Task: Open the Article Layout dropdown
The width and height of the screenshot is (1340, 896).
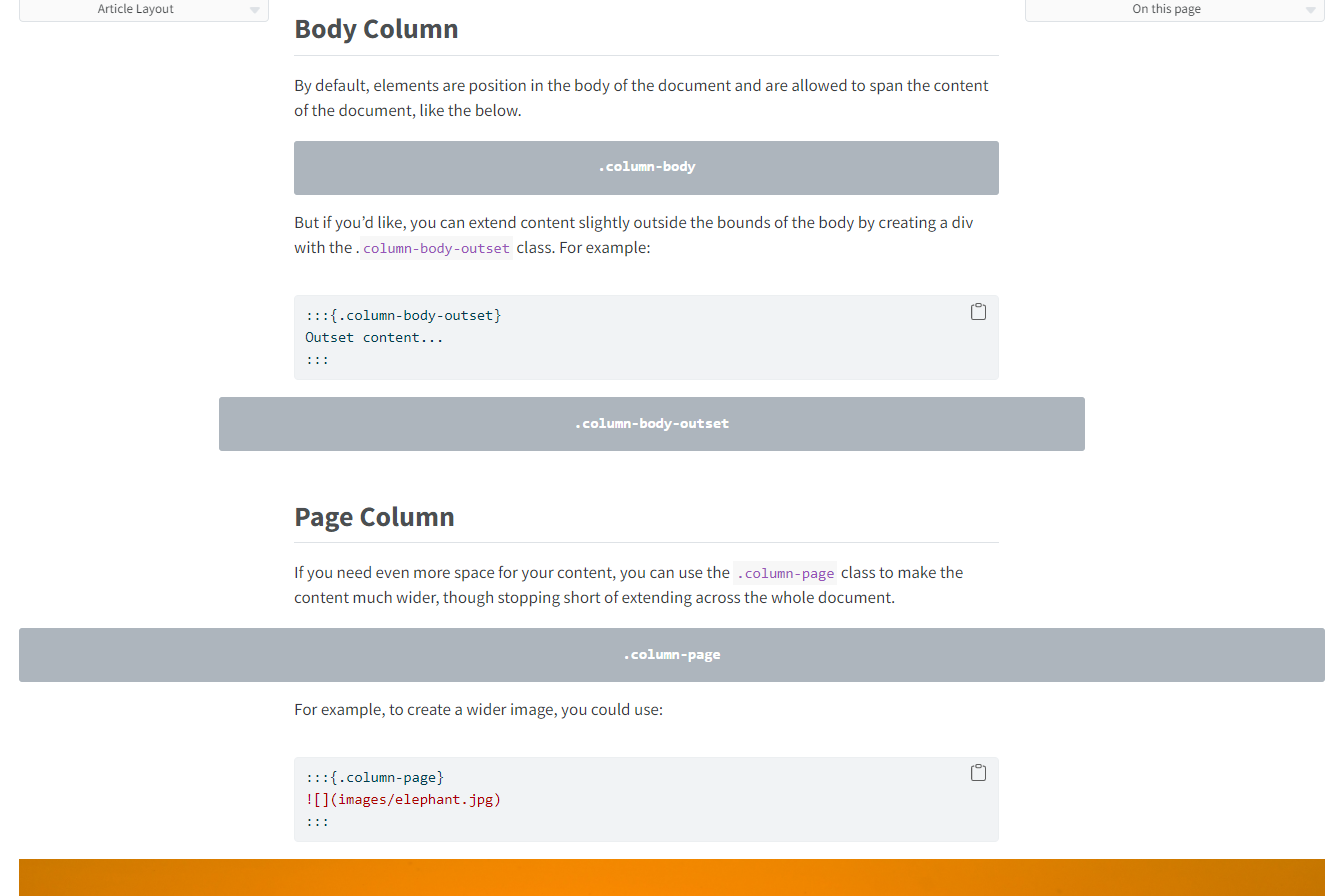Action: (144, 10)
